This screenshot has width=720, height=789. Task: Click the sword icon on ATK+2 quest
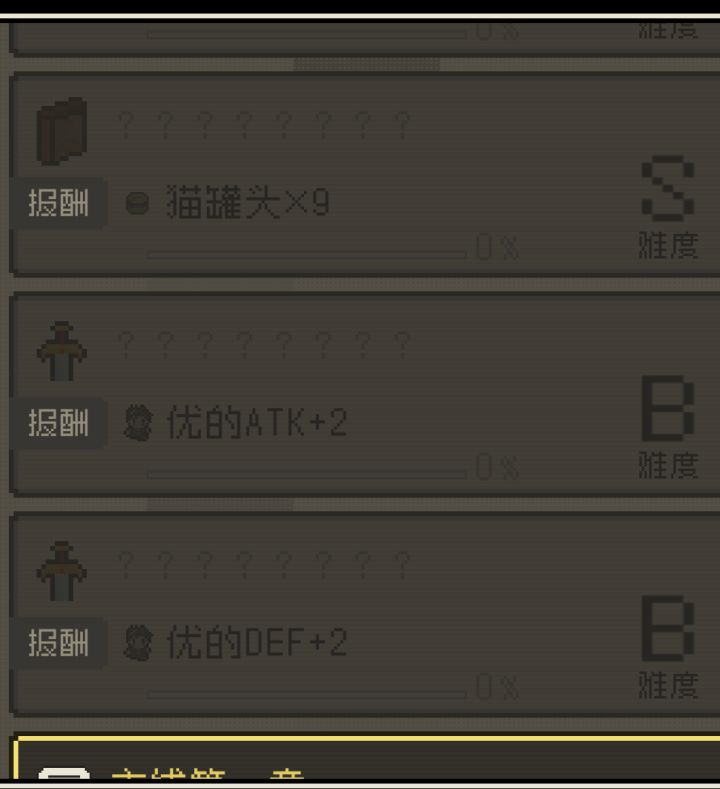click(62, 351)
